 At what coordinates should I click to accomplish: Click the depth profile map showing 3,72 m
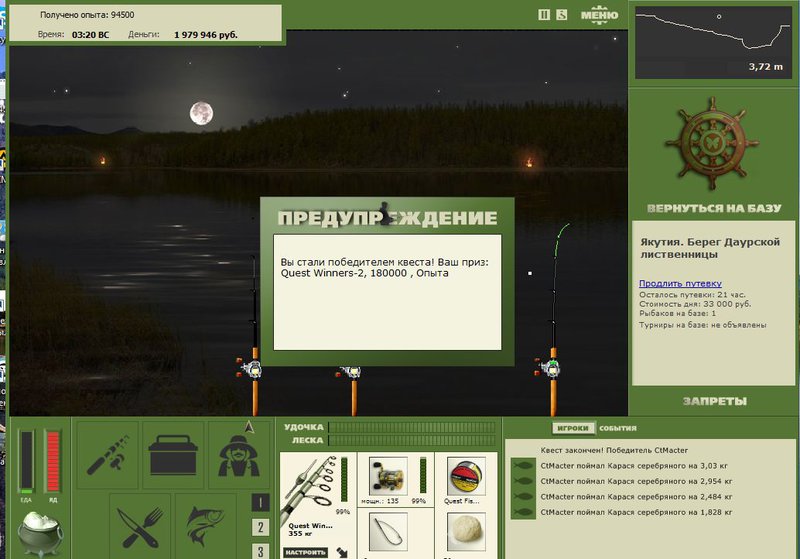pyautogui.click(x=713, y=42)
